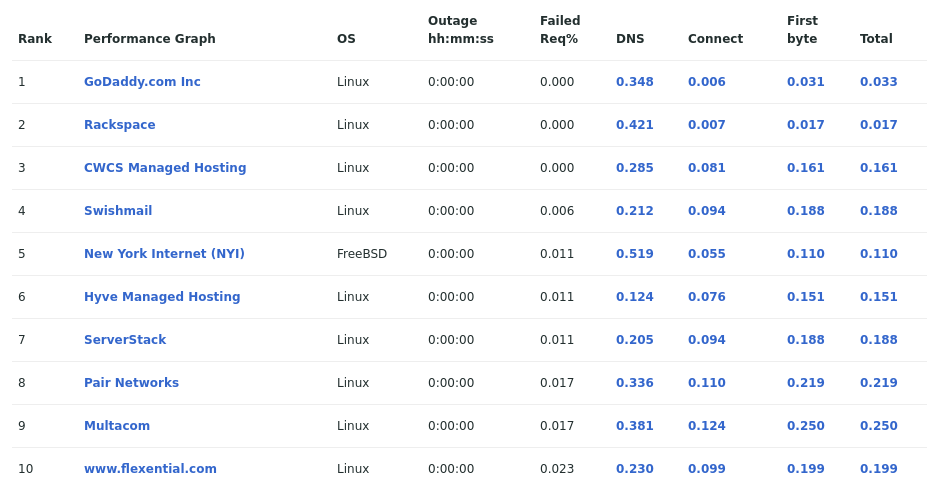Select Rackspace's Linux OS cell
939x490 pixels.
tap(353, 125)
